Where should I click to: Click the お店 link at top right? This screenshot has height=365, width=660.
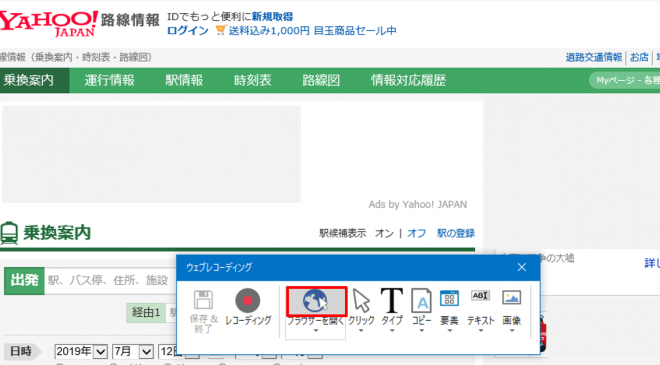[639, 57]
